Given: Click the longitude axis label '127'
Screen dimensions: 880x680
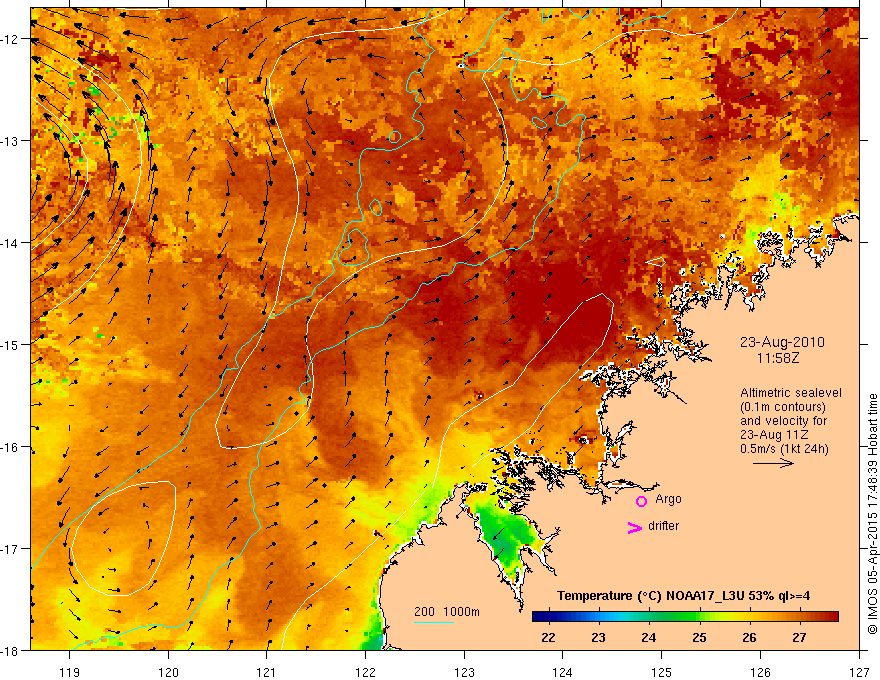Looking at the screenshot, I should (x=859, y=672).
